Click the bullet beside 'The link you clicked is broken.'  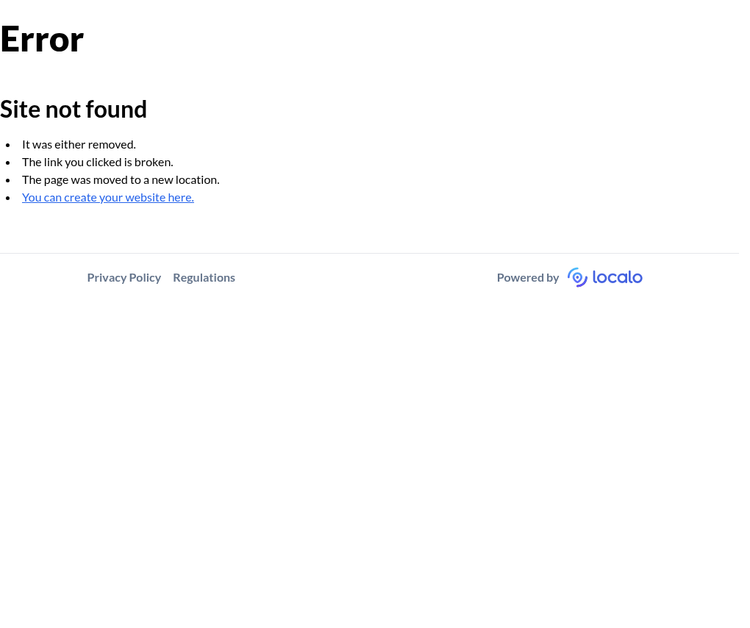8,163
